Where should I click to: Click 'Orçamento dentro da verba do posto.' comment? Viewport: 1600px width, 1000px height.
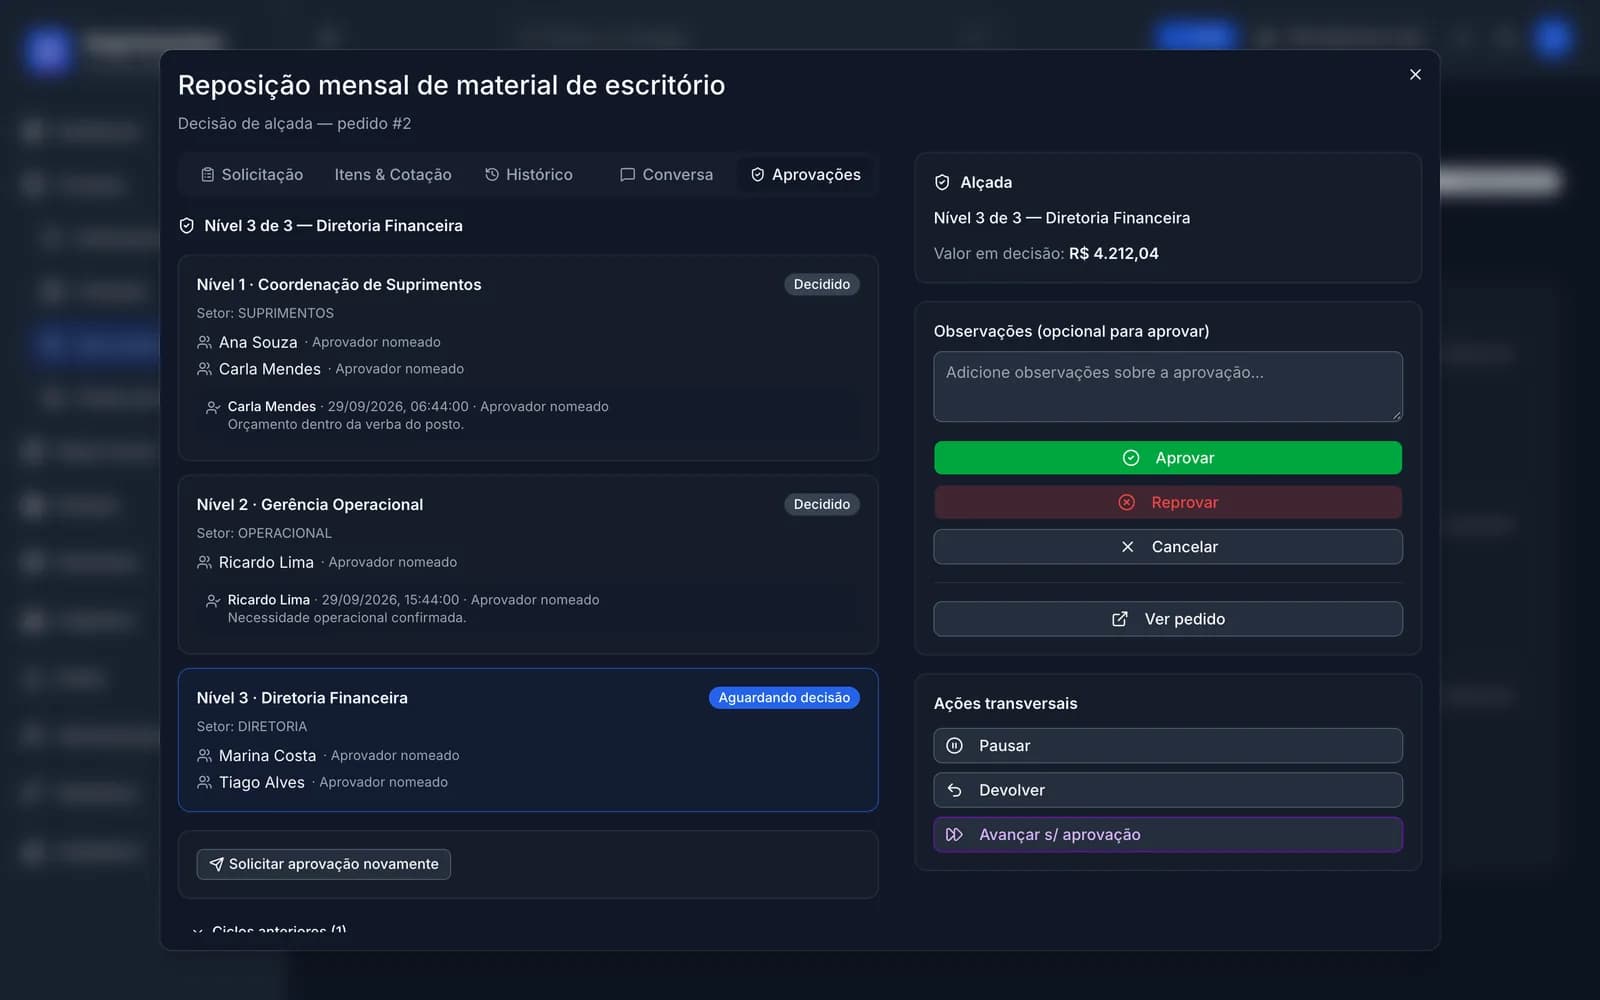[x=346, y=425]
